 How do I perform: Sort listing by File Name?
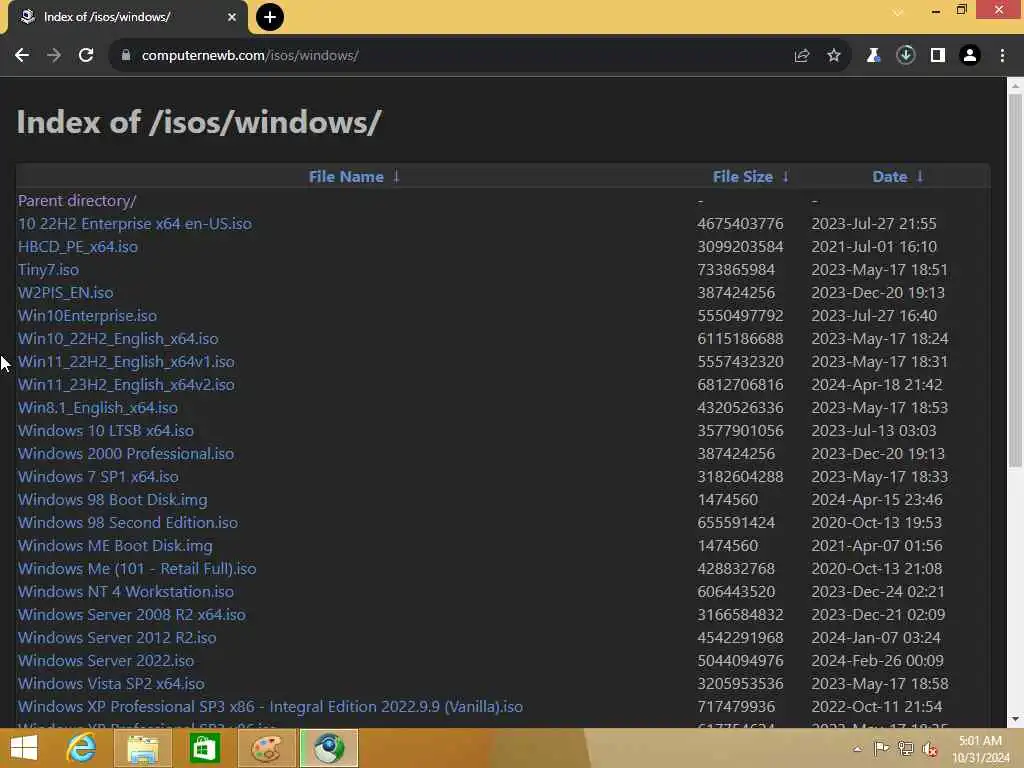click(x=346, y=176)
